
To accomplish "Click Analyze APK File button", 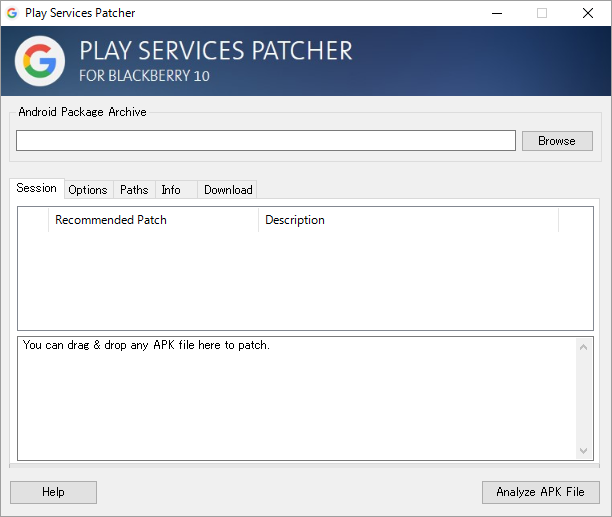I will [x=541, y=492].
